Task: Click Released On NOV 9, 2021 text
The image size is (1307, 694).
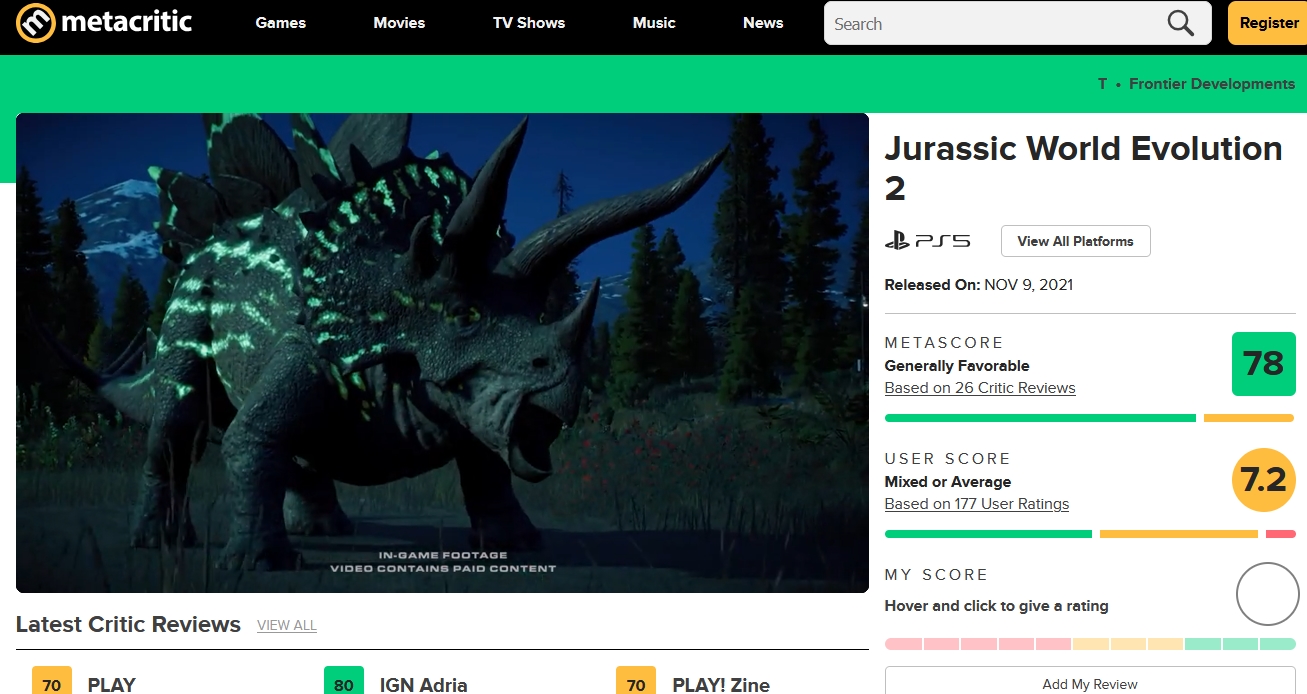Action: (x=979, y=285)
